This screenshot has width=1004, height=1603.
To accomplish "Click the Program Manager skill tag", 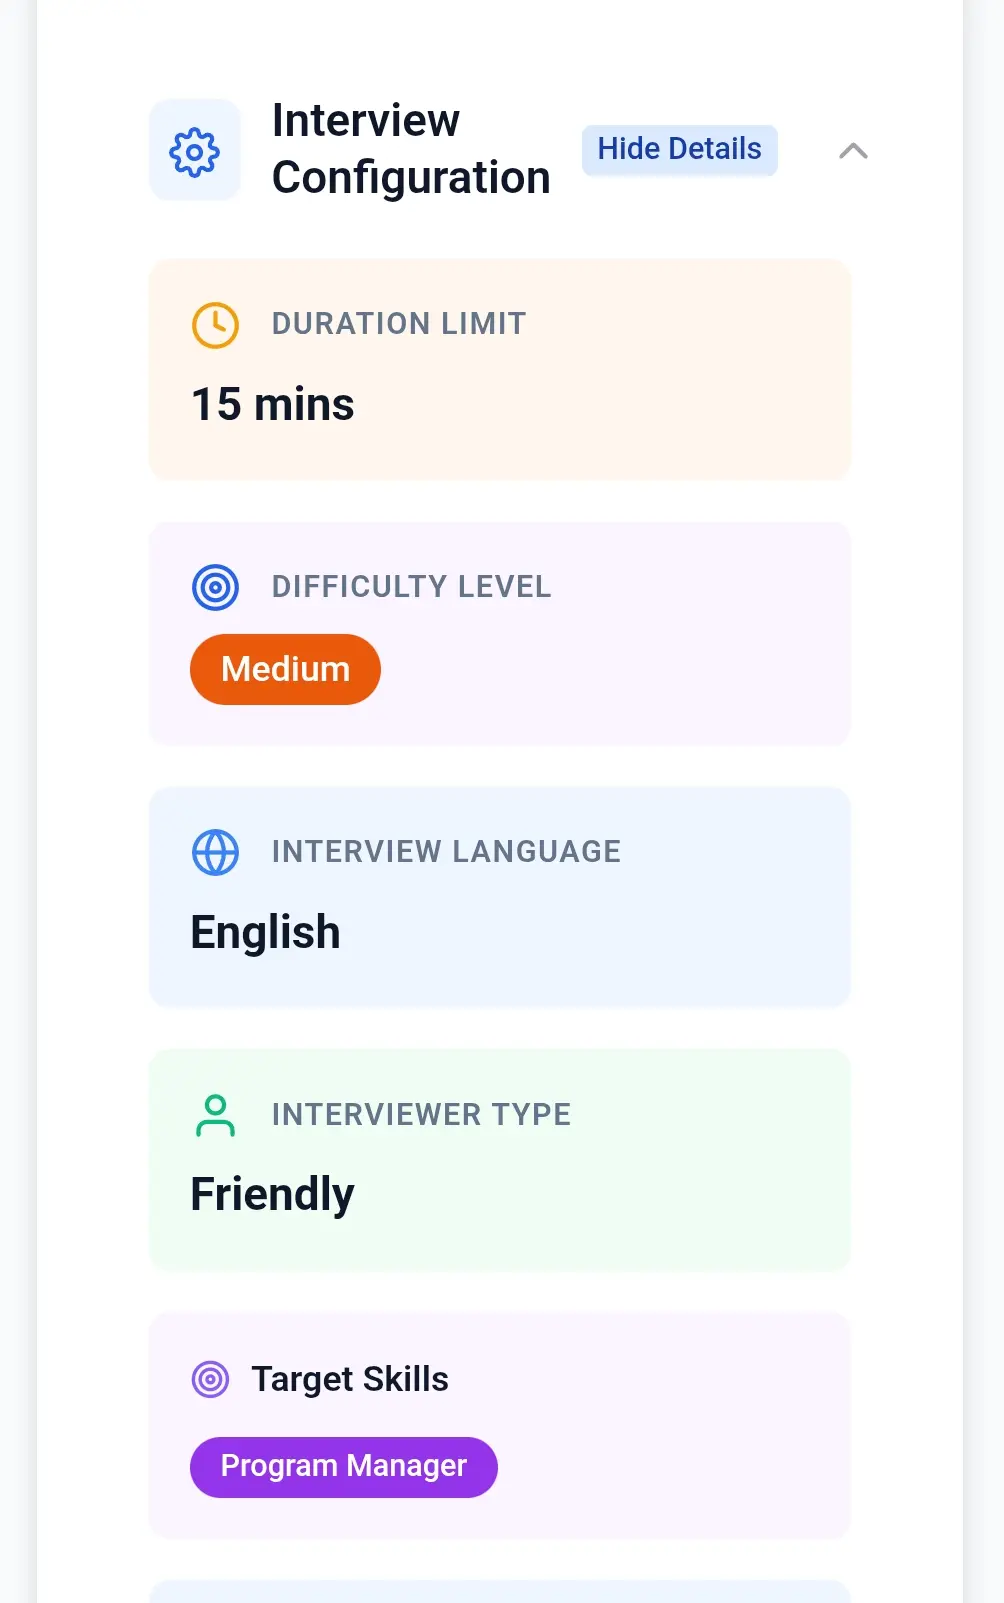I will click(343, 1467).
